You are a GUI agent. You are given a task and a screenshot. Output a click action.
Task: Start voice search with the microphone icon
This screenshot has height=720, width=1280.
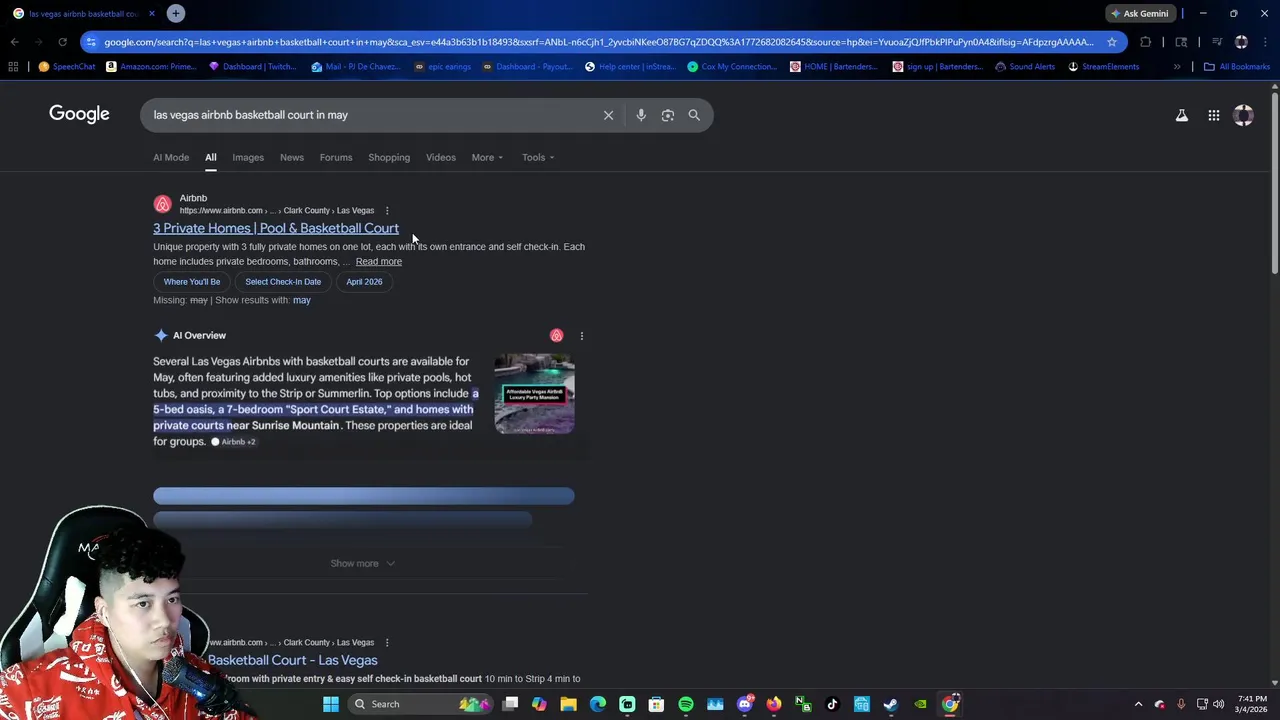click(641, 115)
